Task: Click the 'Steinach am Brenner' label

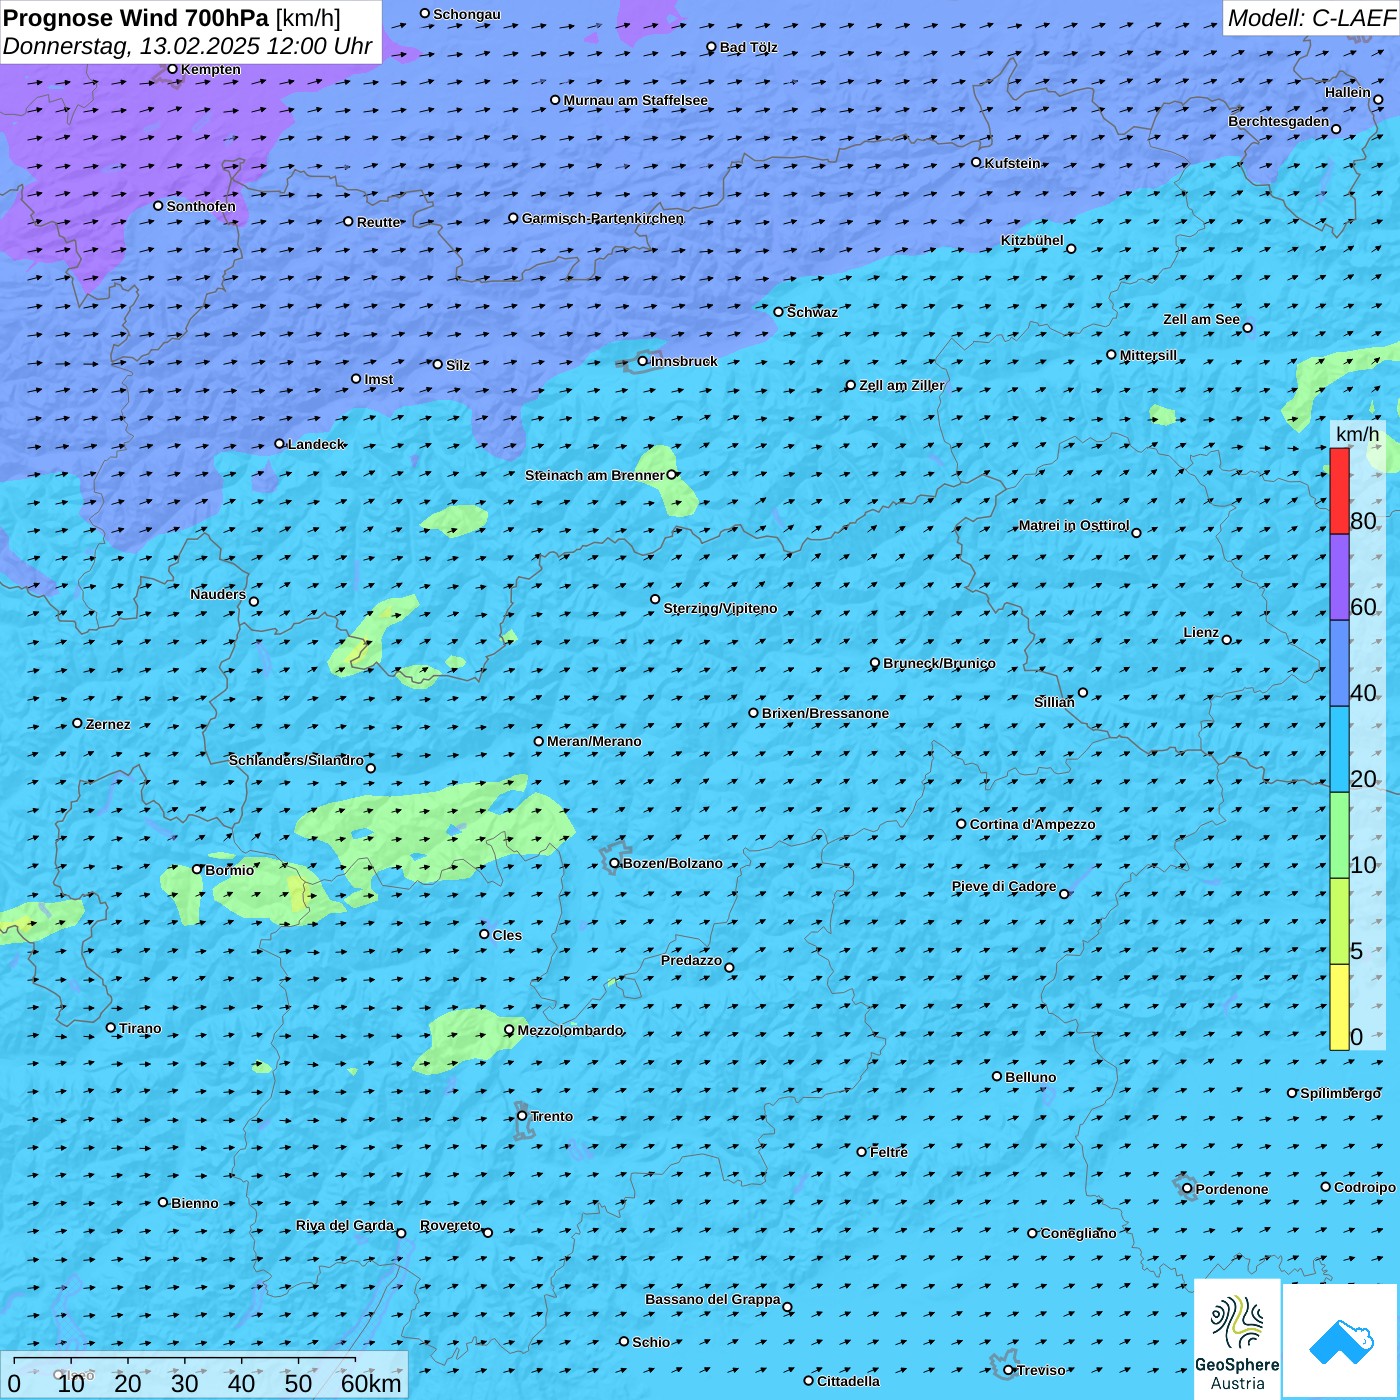Action: tap(594, 475)
